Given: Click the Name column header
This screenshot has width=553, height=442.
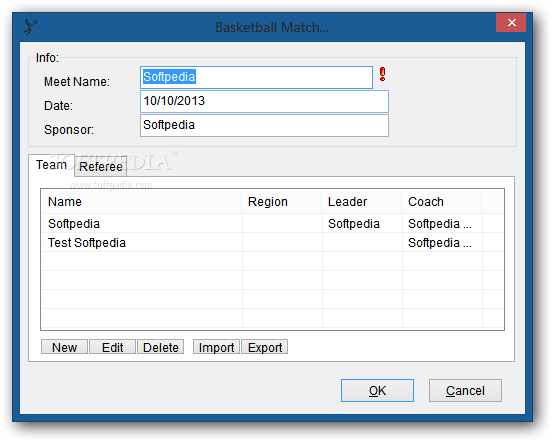Looking at the screenshot, I should click(141, 202).
